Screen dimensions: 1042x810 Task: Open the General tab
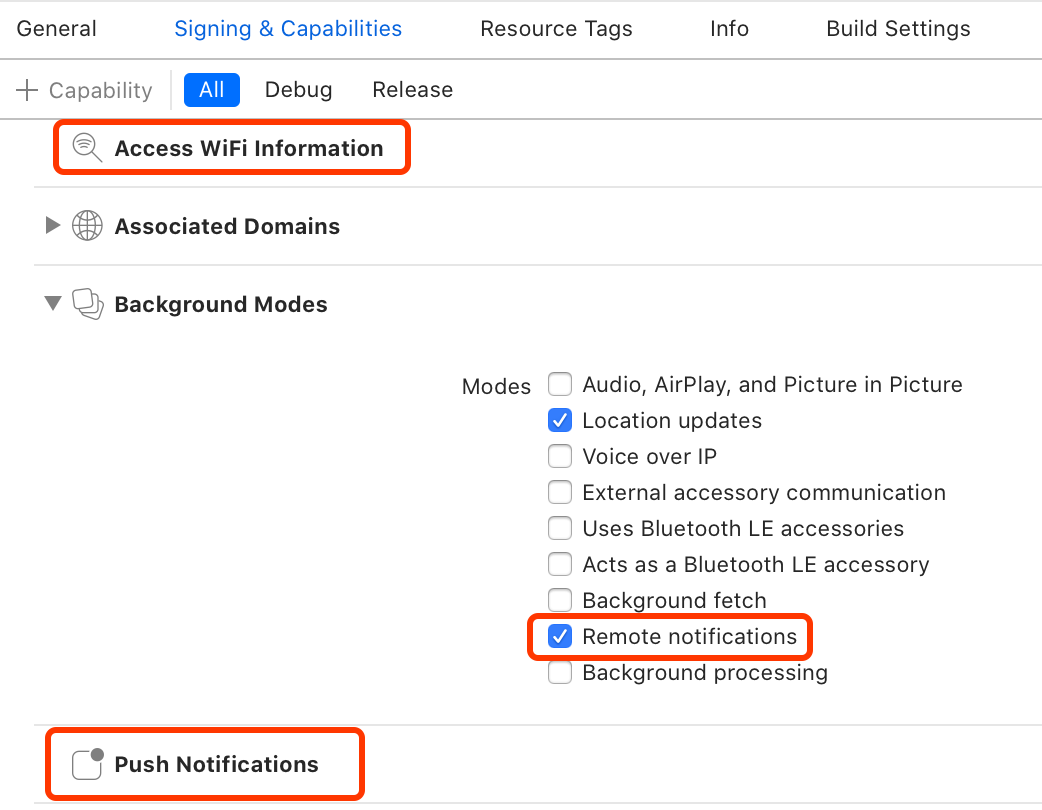click(x=57, y=29)
